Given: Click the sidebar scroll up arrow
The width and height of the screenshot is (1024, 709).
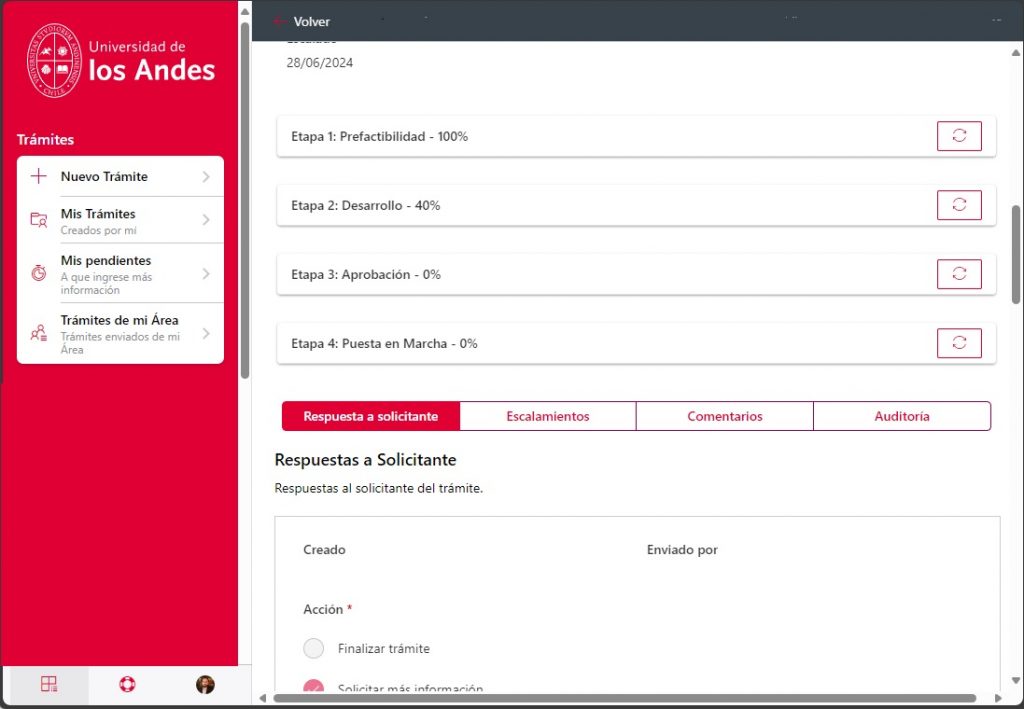Looking at the screenshot, I should [x=245, y=11].
